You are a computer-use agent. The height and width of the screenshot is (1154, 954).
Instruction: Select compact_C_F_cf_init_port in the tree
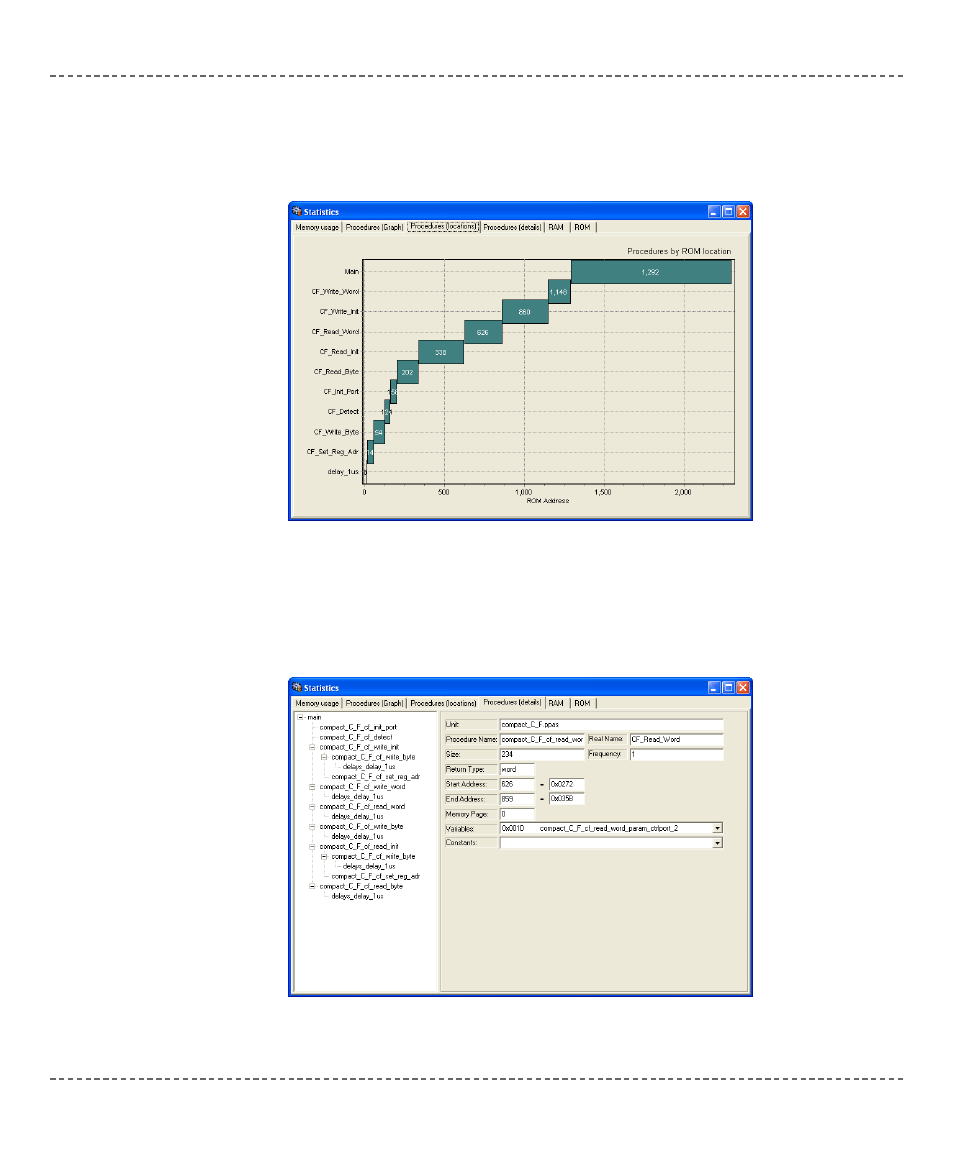coord(358,727)
